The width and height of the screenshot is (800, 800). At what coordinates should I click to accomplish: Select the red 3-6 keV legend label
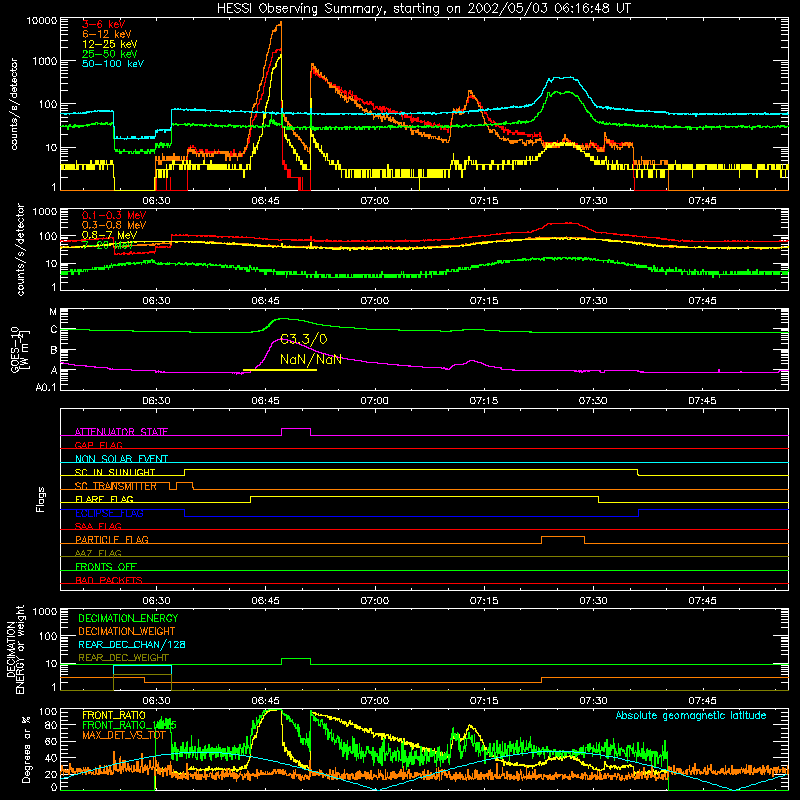click(104, 24)
